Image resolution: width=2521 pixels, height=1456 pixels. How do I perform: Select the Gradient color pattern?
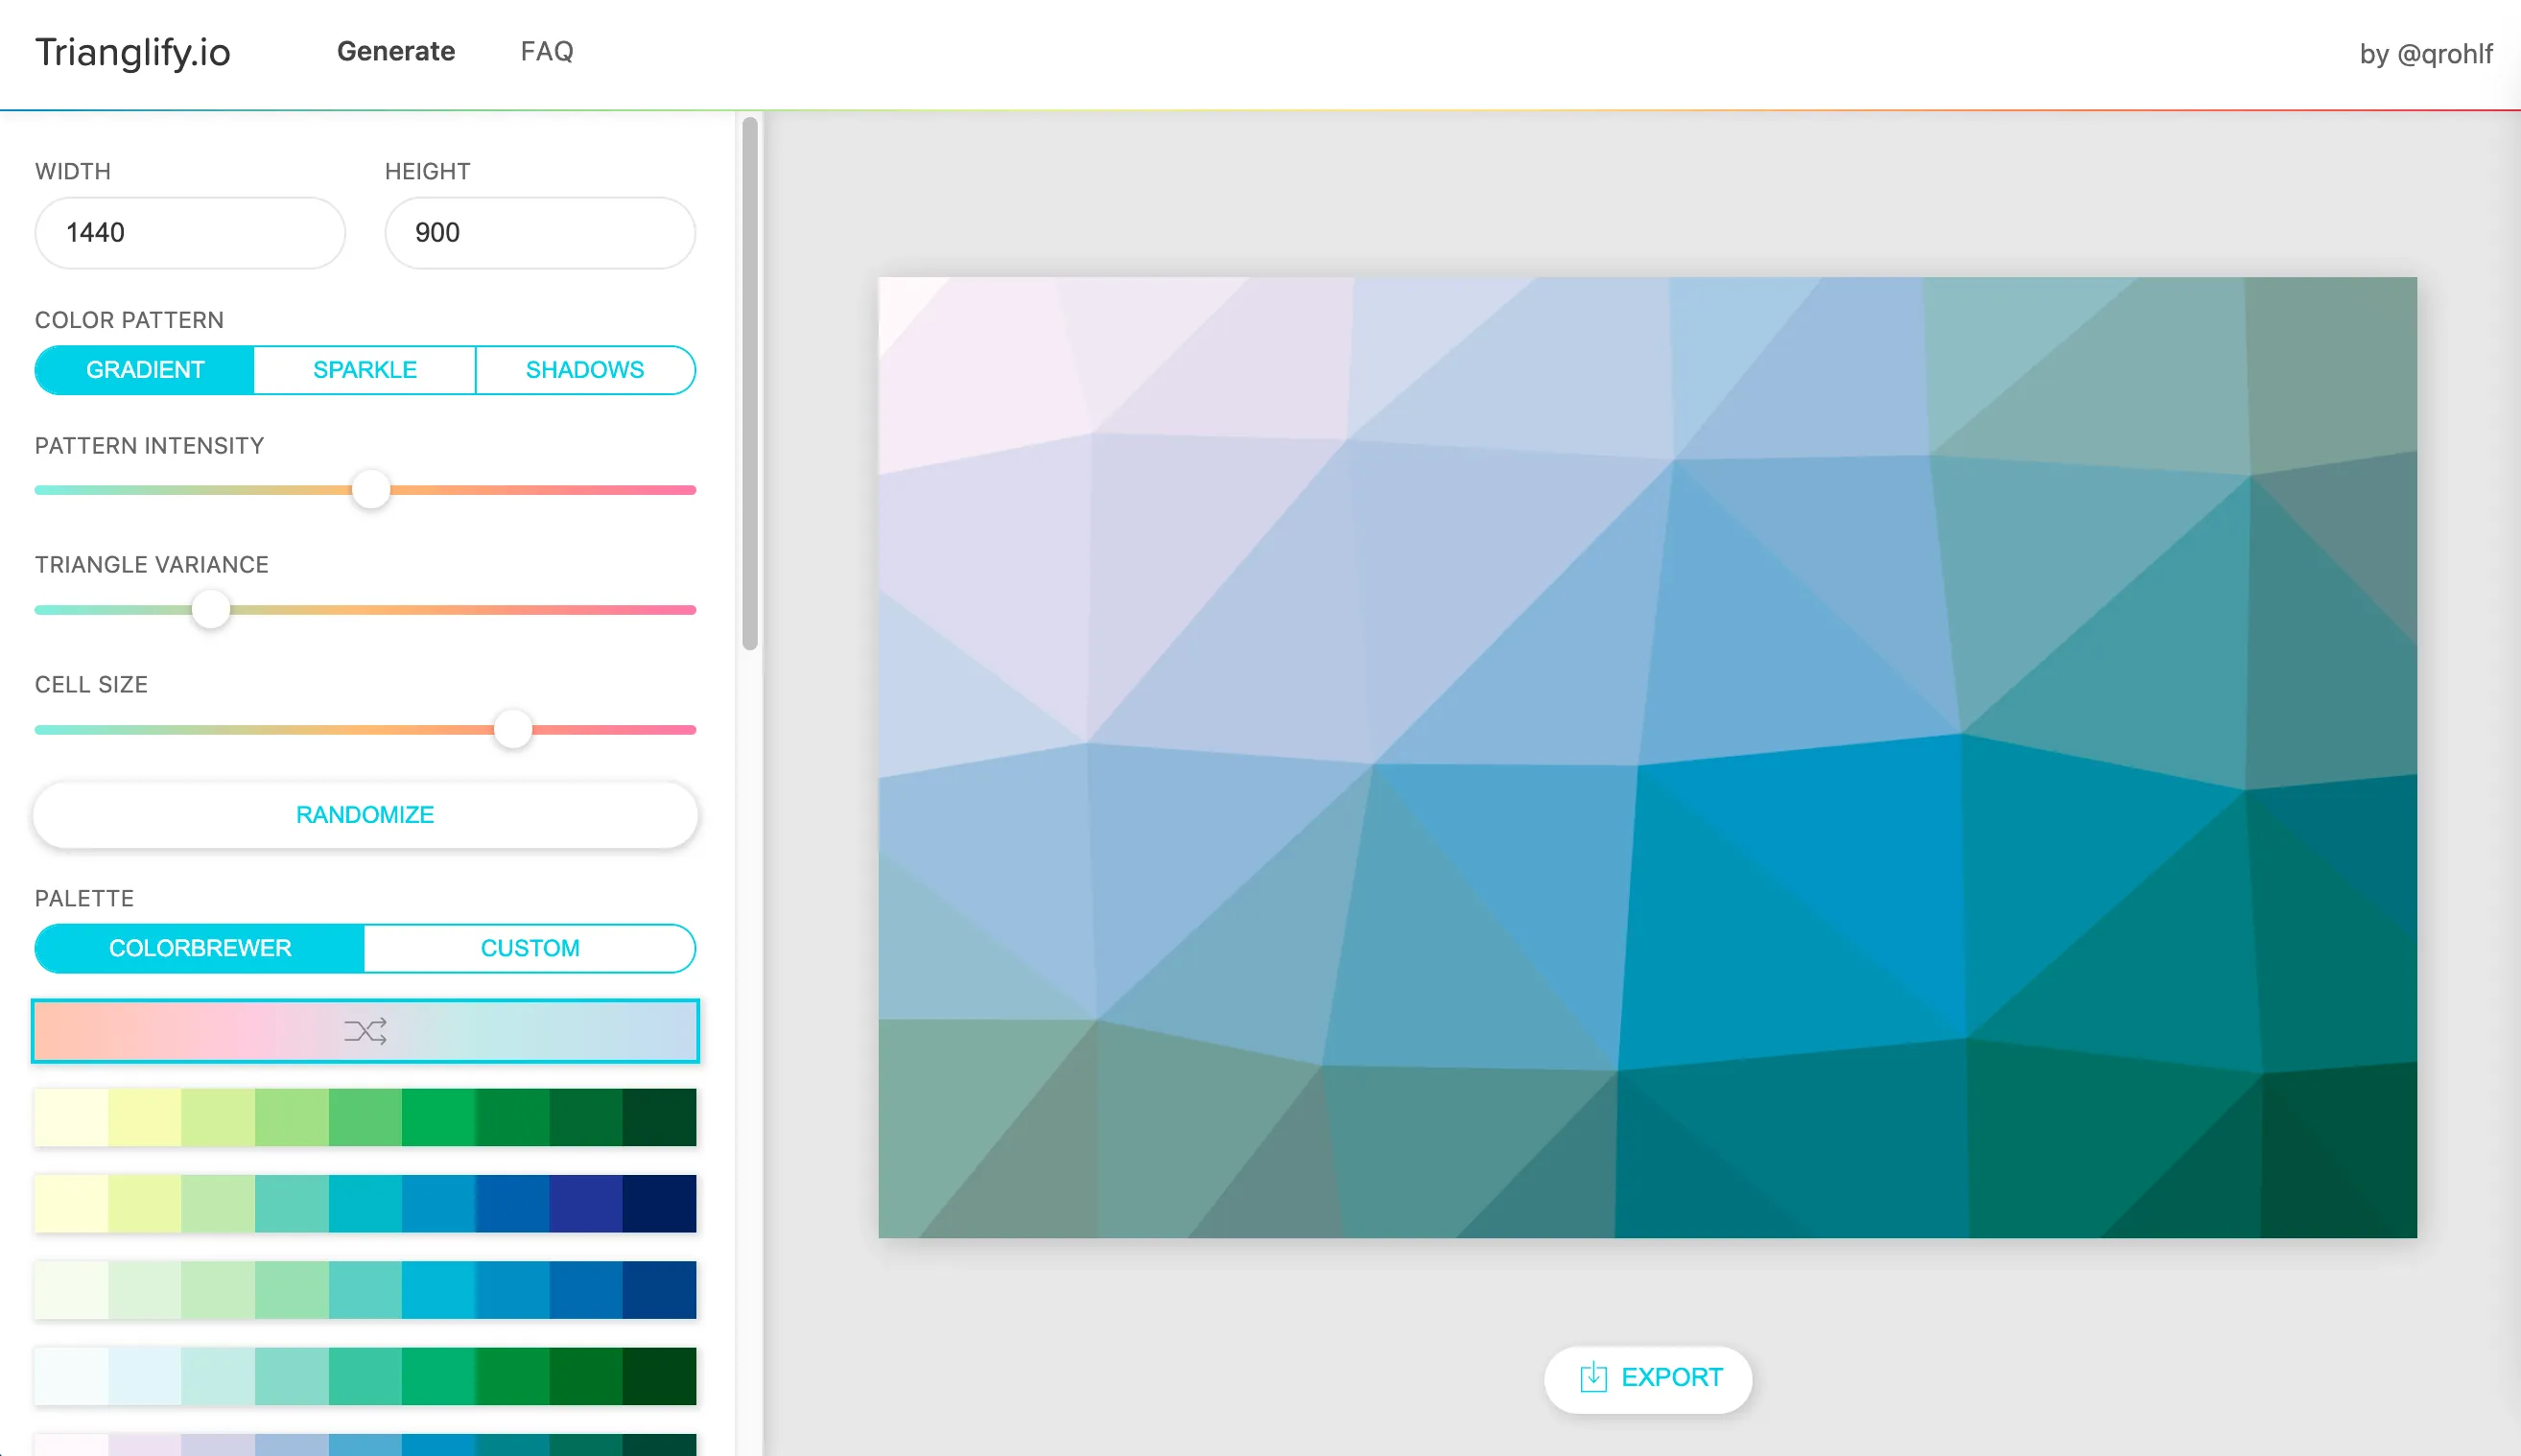tap(145, 370)
